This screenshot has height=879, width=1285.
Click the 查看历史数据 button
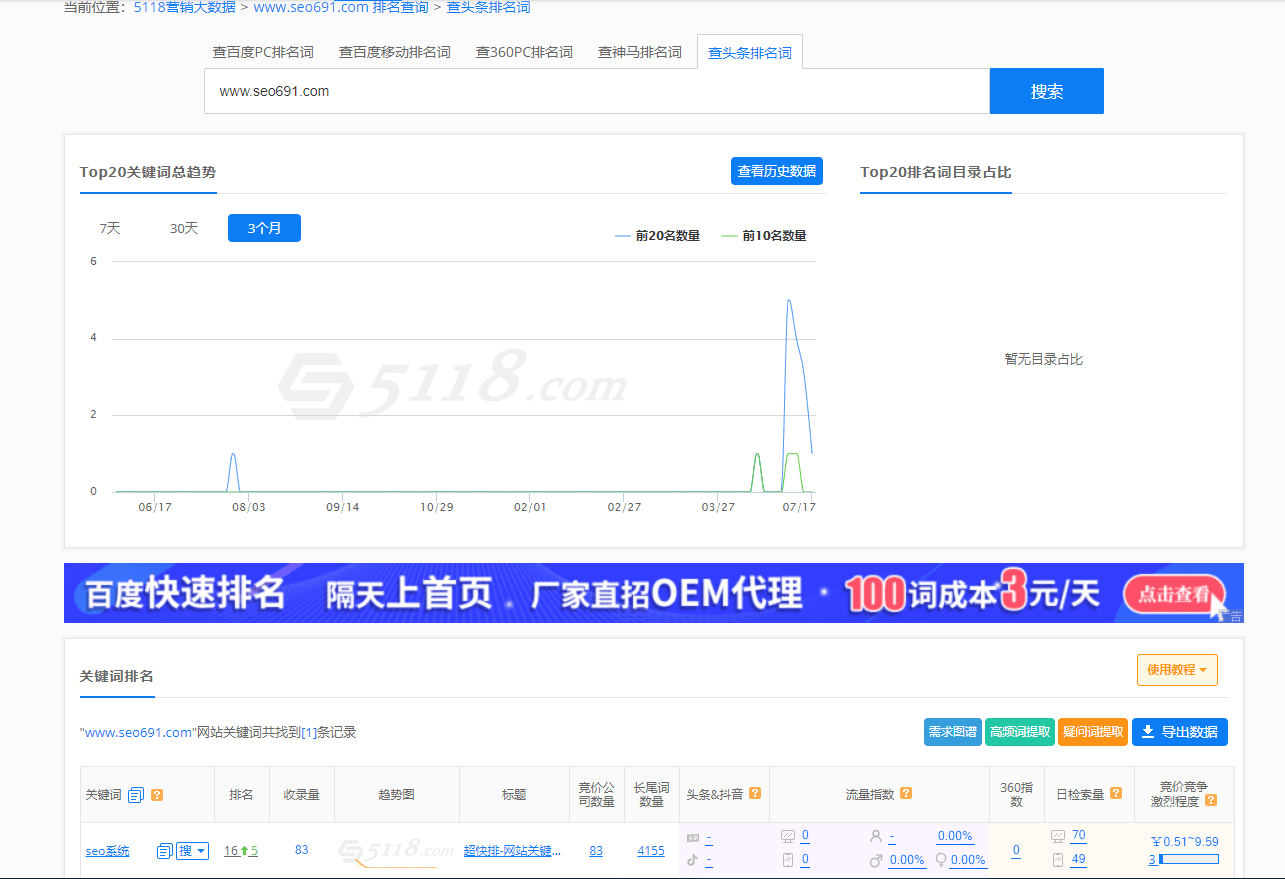[777, 171]
